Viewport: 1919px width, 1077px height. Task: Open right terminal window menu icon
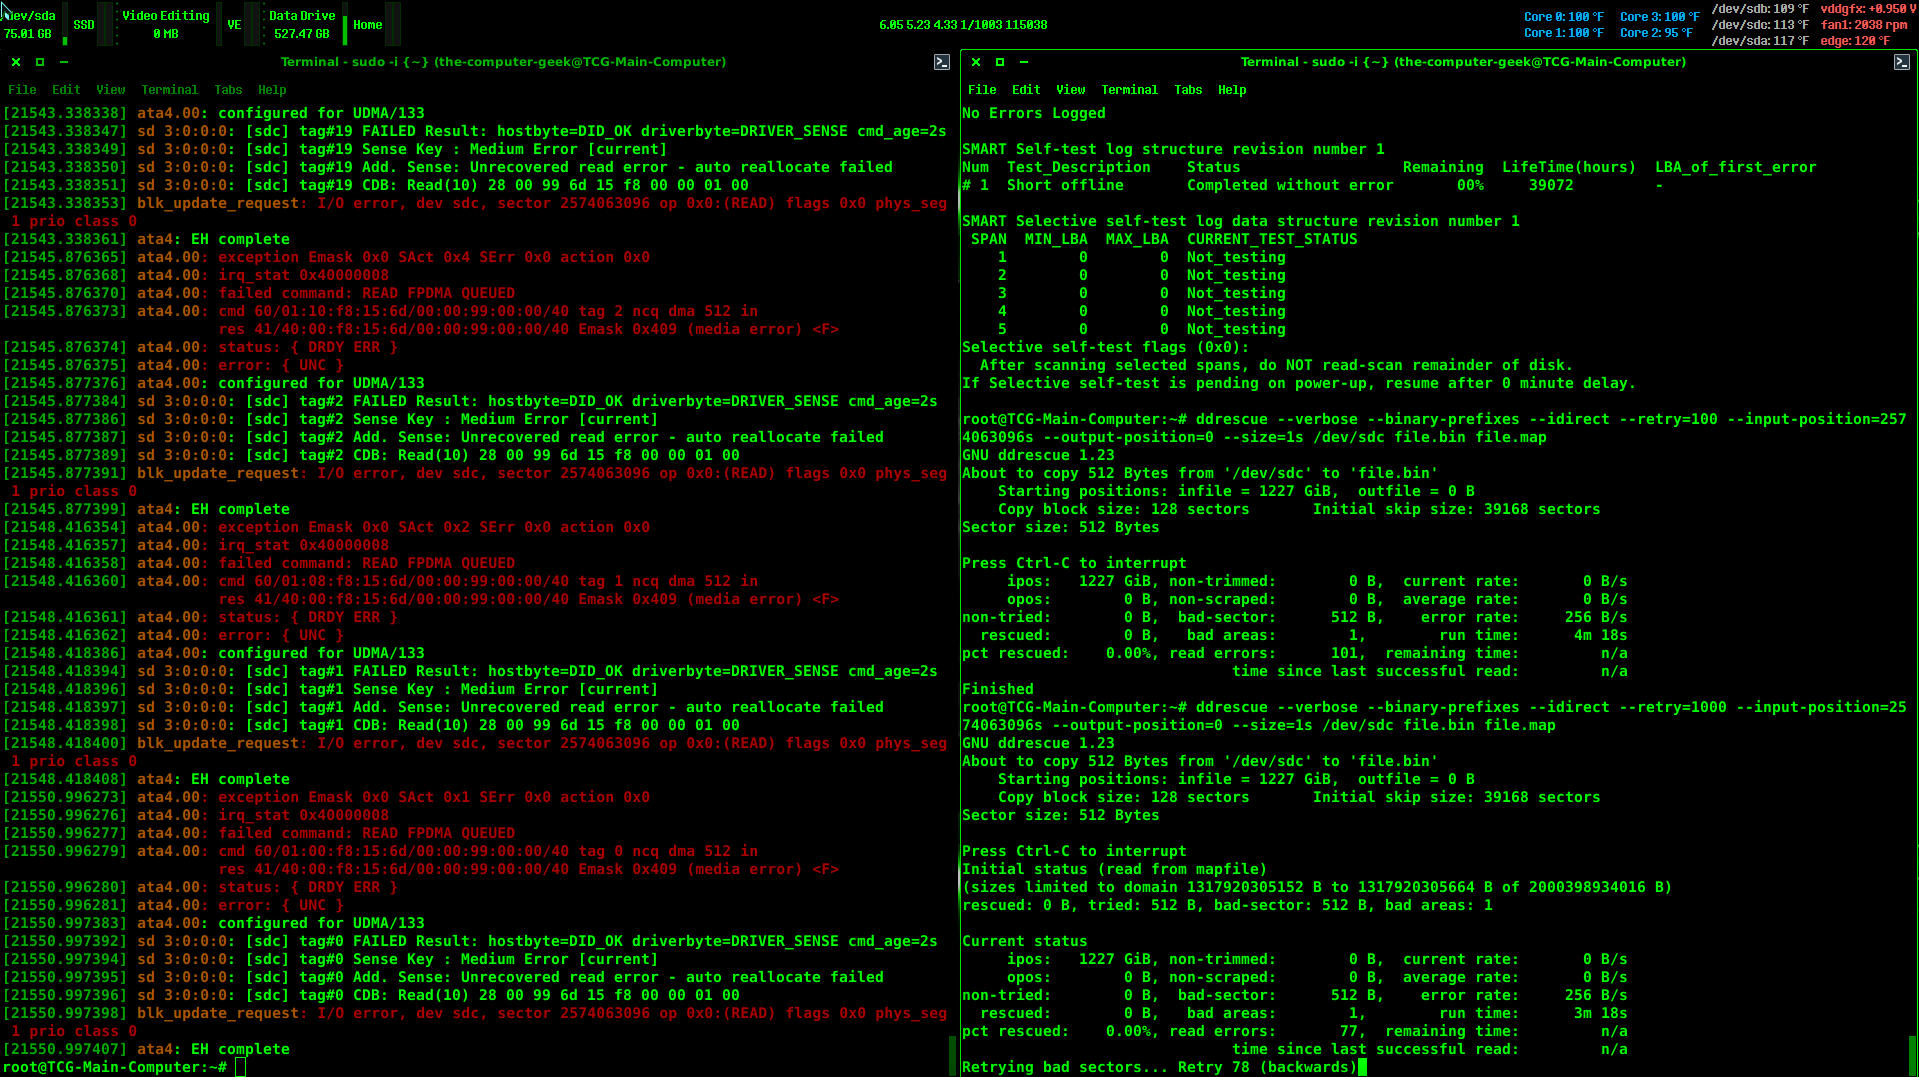point(1901,62)
